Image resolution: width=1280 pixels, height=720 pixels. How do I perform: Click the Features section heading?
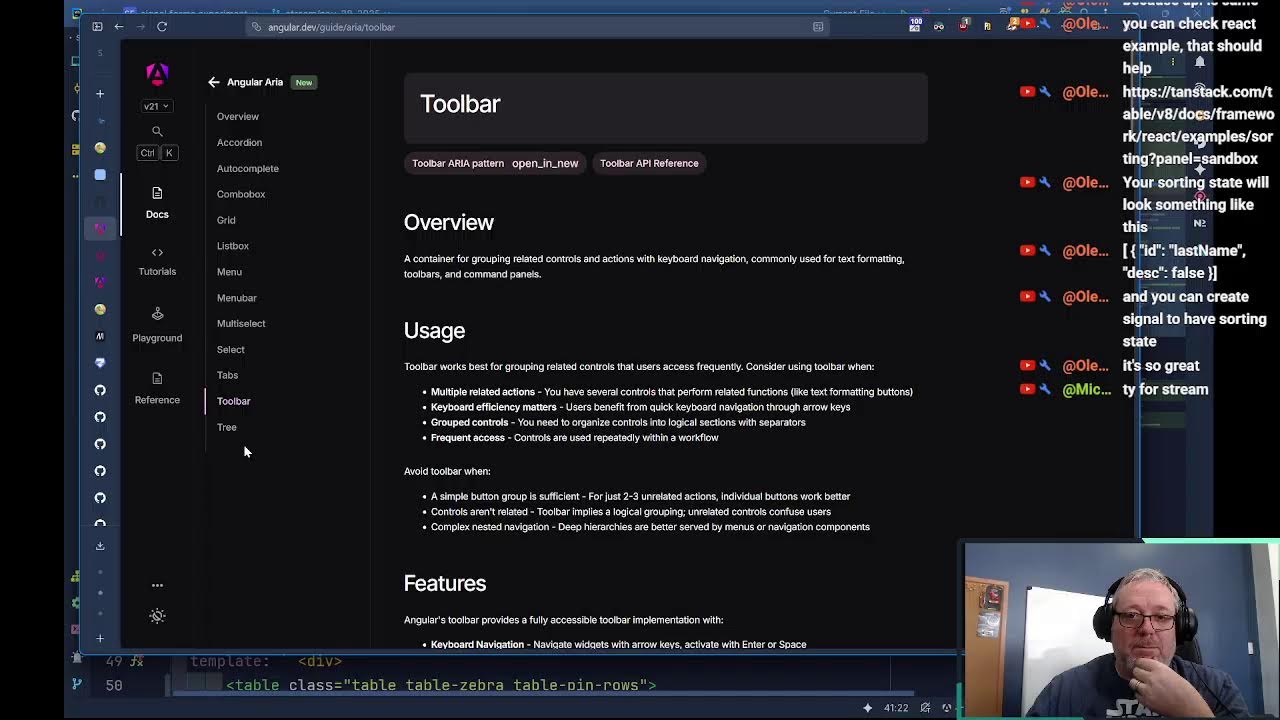tap(445, 584)
